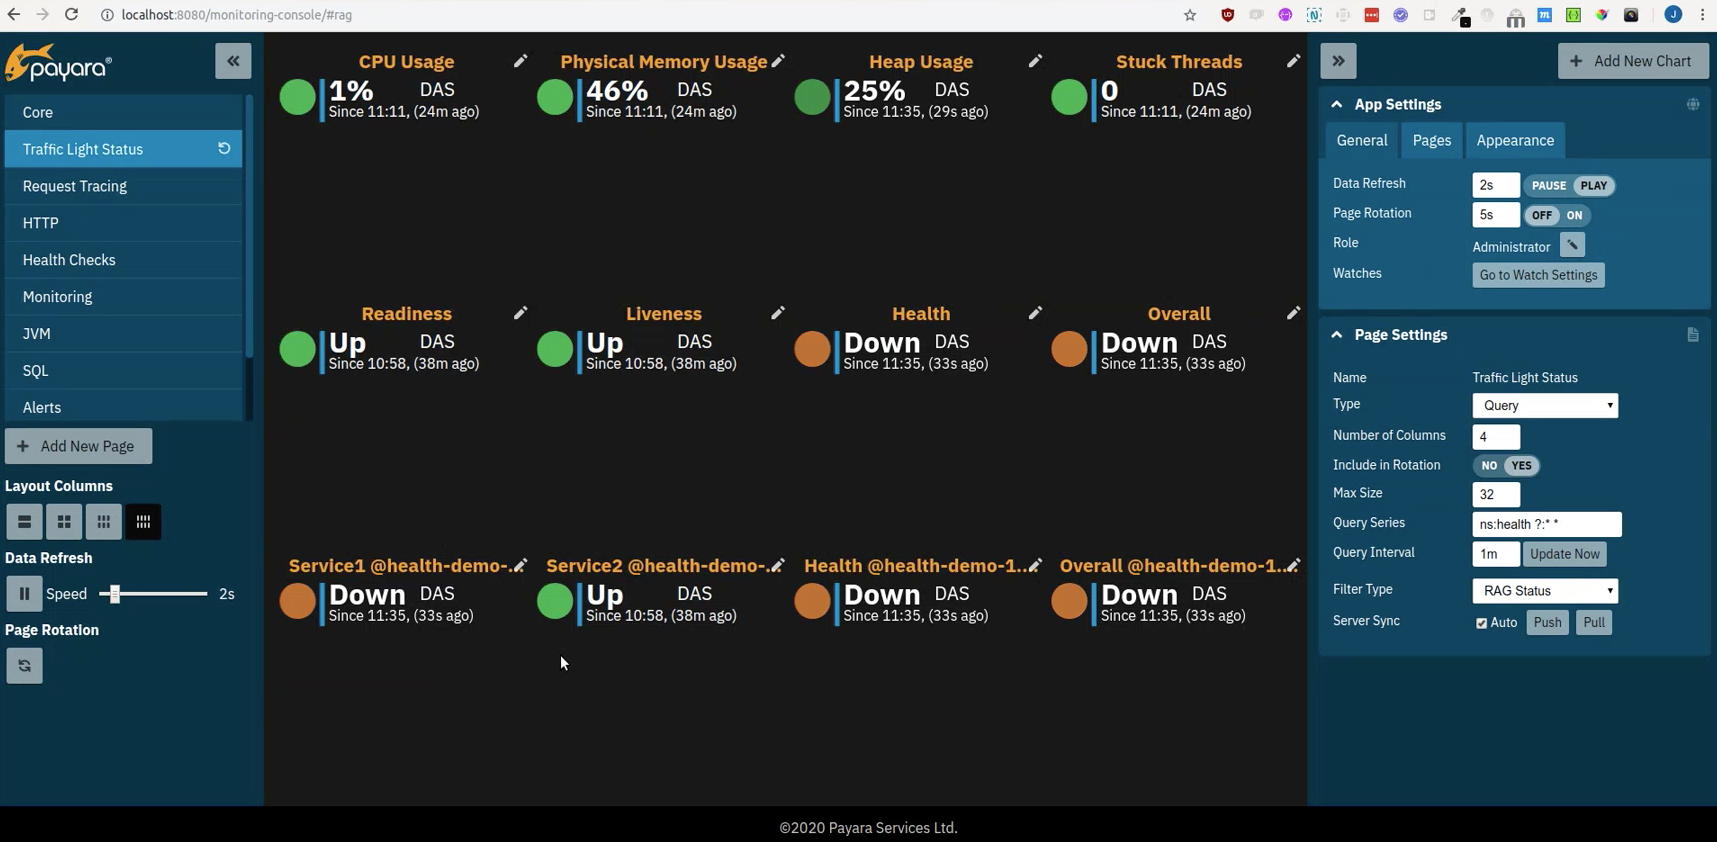Uncheck the Auto server sync checkbox

click(1481, 623)
